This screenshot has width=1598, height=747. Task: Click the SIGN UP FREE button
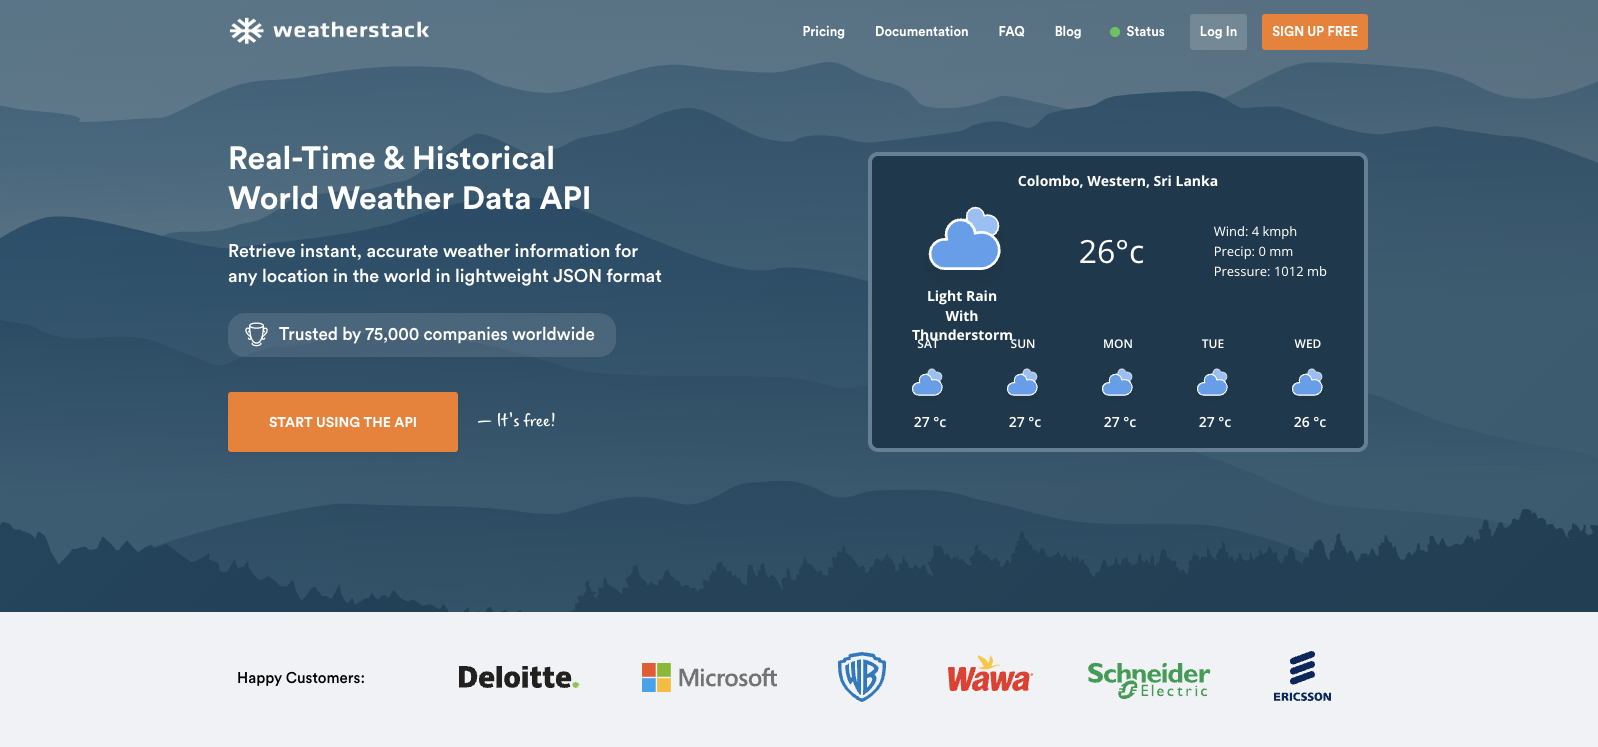[x=1314, y=32]
